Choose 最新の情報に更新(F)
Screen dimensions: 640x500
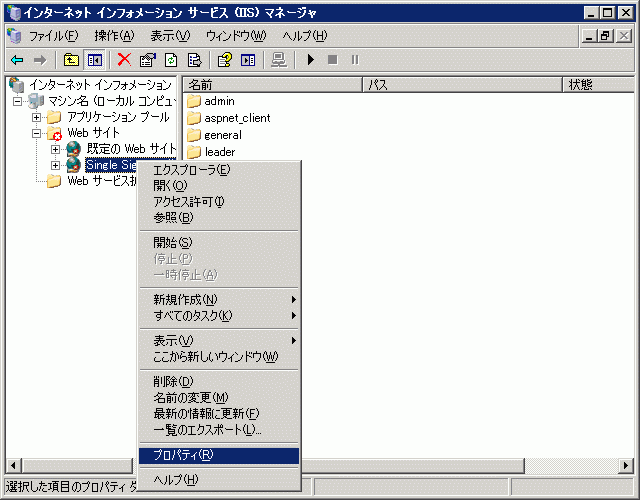pyautogui.click(x=219, y=414)
